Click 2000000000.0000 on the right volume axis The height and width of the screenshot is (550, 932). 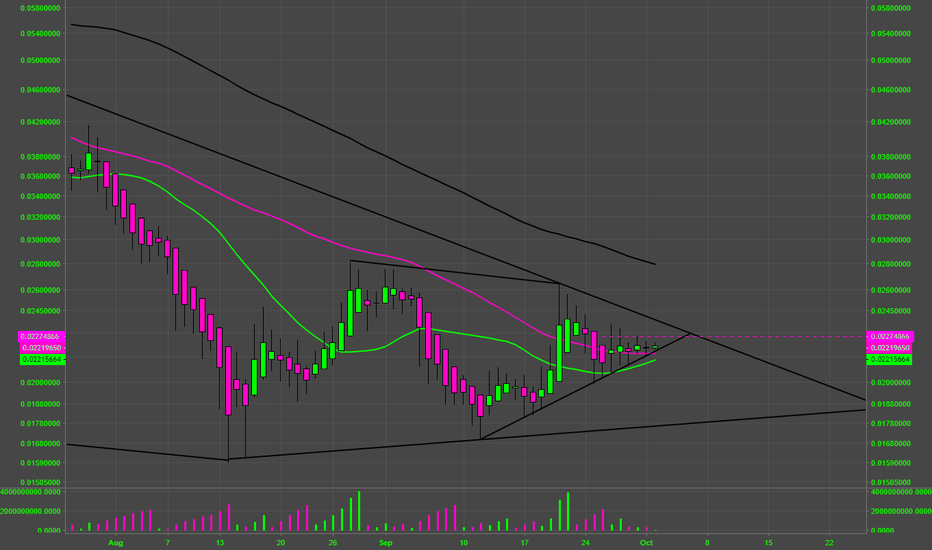(x=901, y=511)
